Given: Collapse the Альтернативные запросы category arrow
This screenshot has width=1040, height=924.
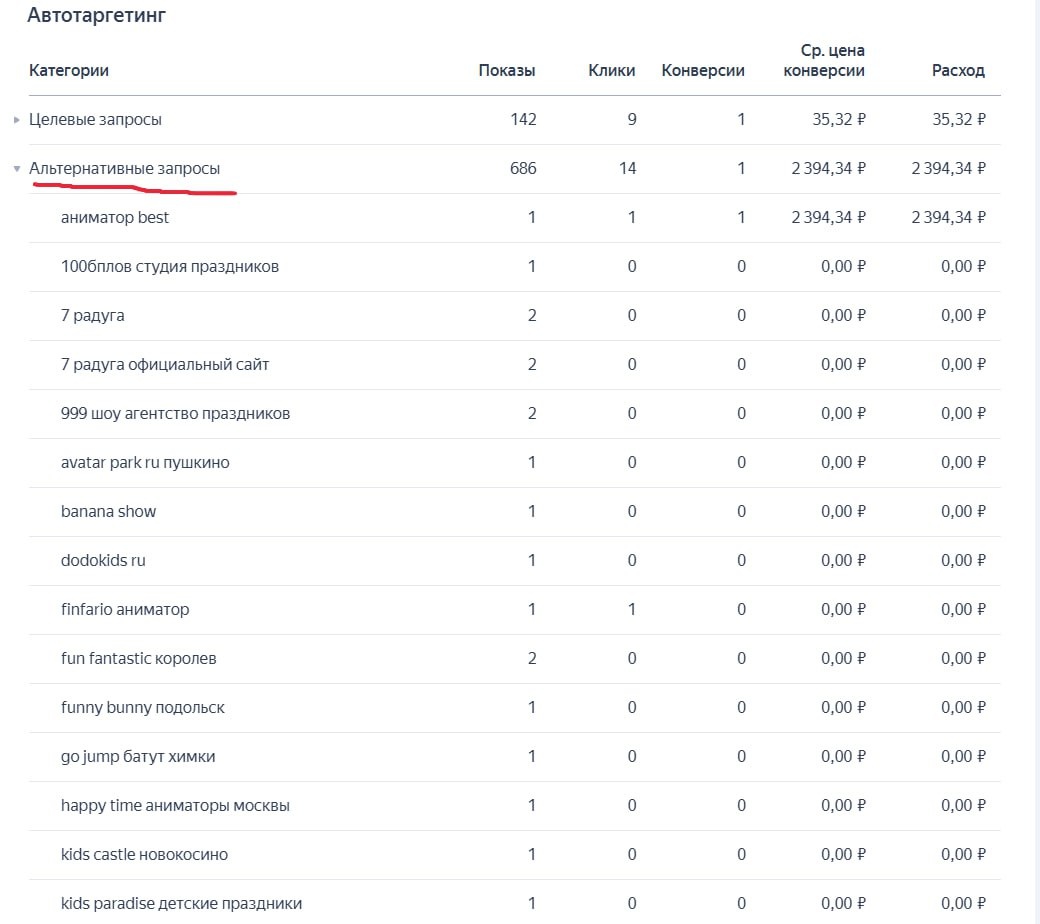Looking at the screenshot, I should (17, 169).
